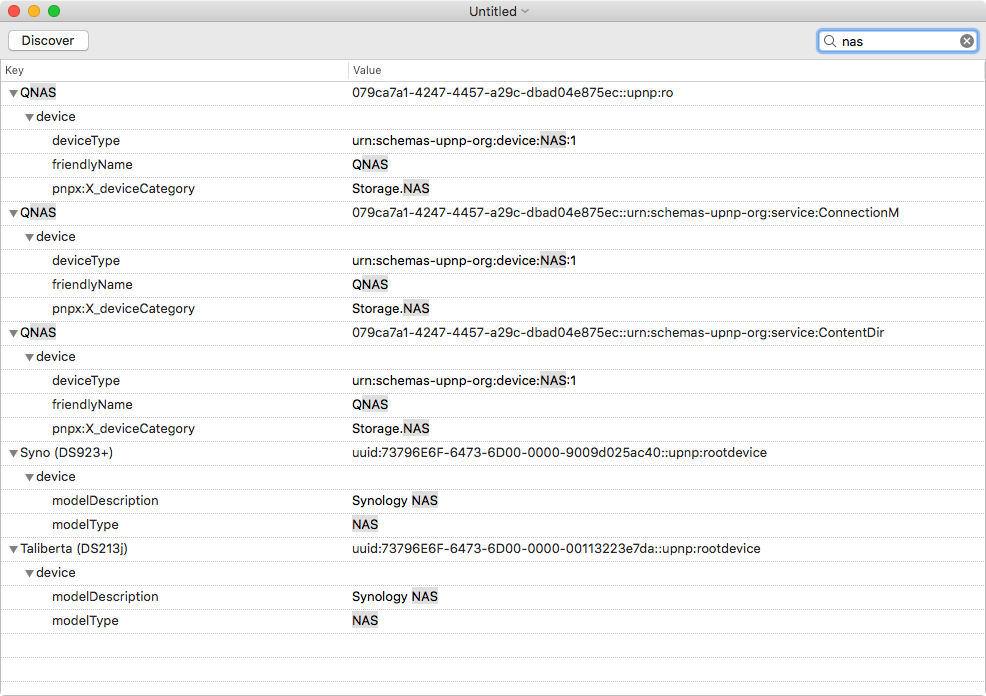Collapse device under Syno (DS923+)
986x696 pixels.
29,477
